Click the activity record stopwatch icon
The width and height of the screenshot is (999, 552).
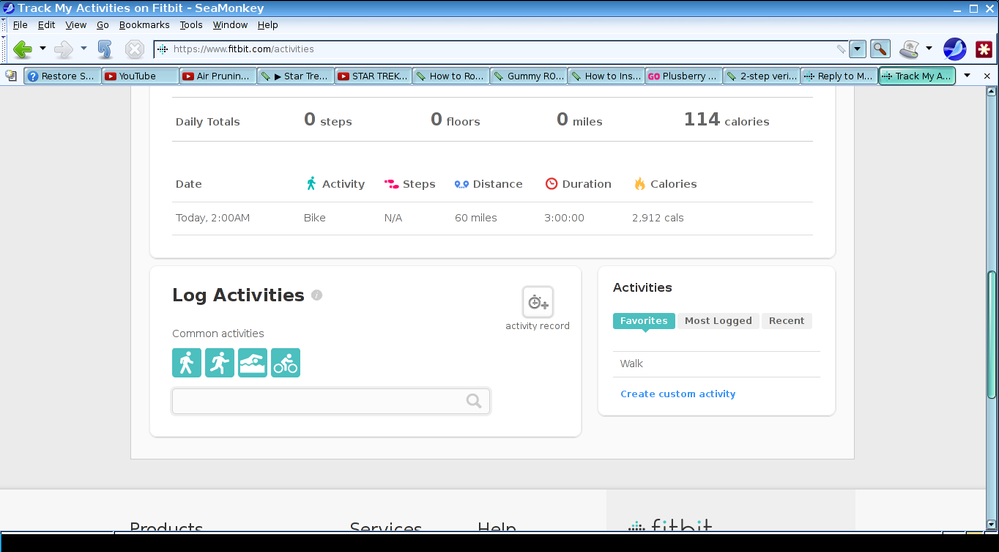538,302
